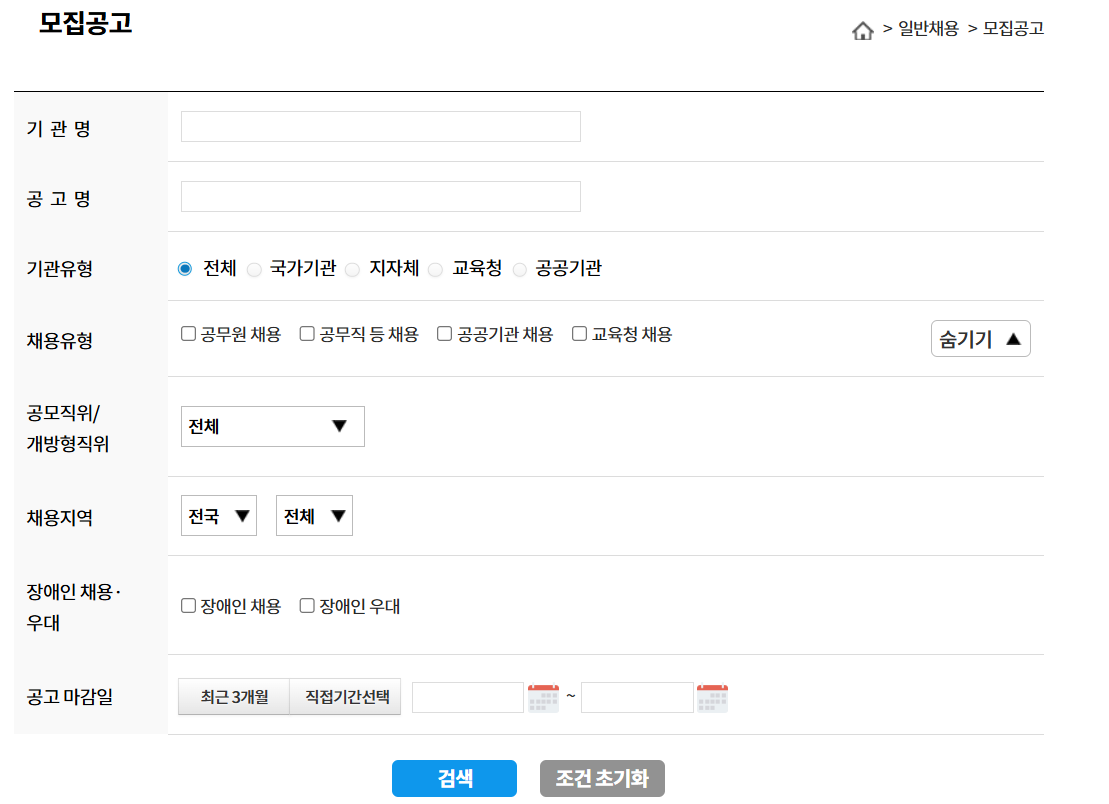
Task: Check the 공무직 등 채용 checkbox
Action: point(306,333)
